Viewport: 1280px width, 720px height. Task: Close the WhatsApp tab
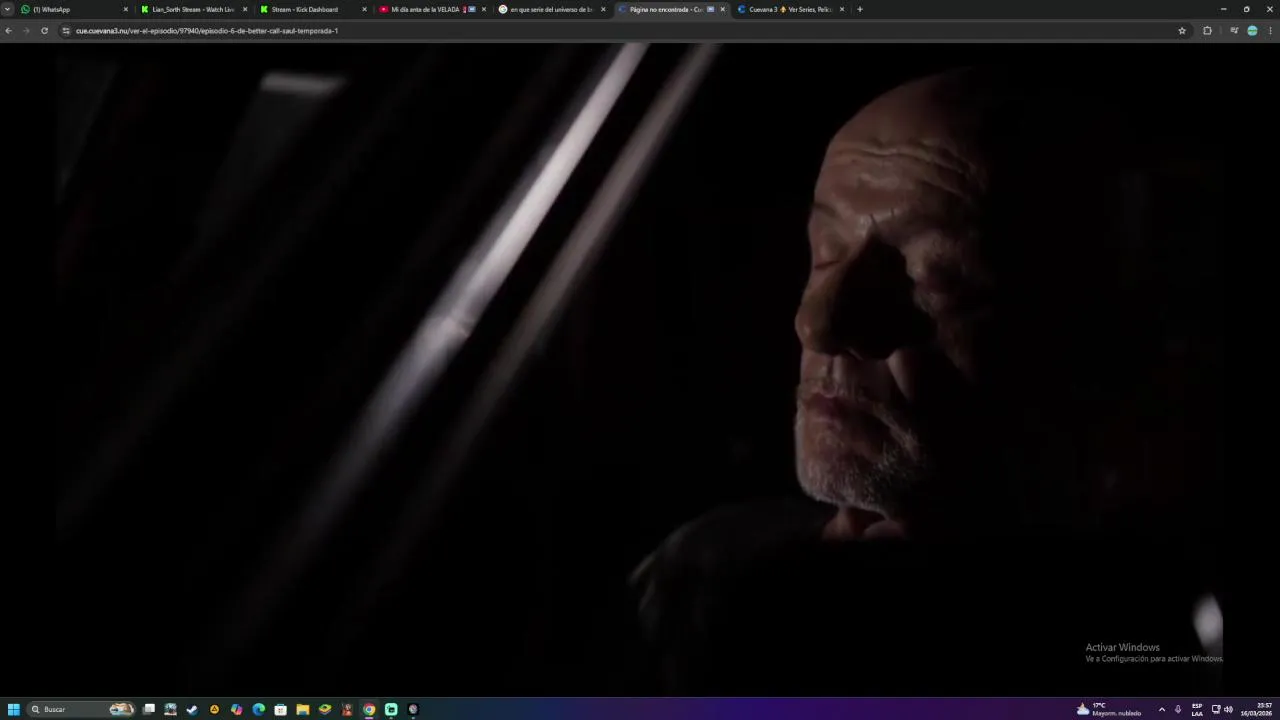[x=126, y=9]
